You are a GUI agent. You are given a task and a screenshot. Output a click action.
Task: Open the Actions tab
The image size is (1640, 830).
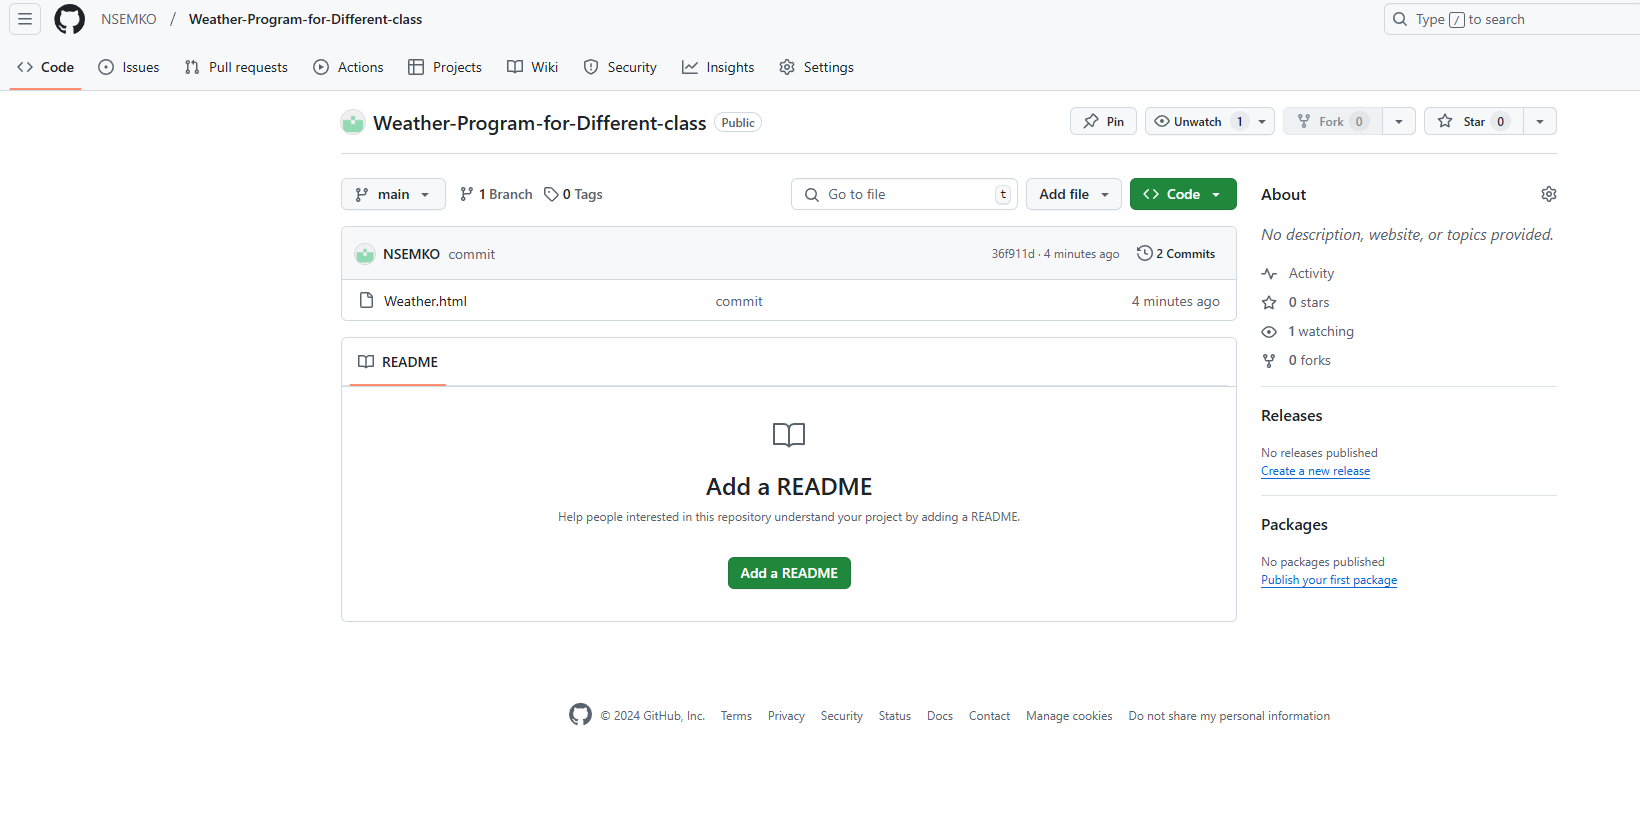pyautogui.click(x=348, y=67)
